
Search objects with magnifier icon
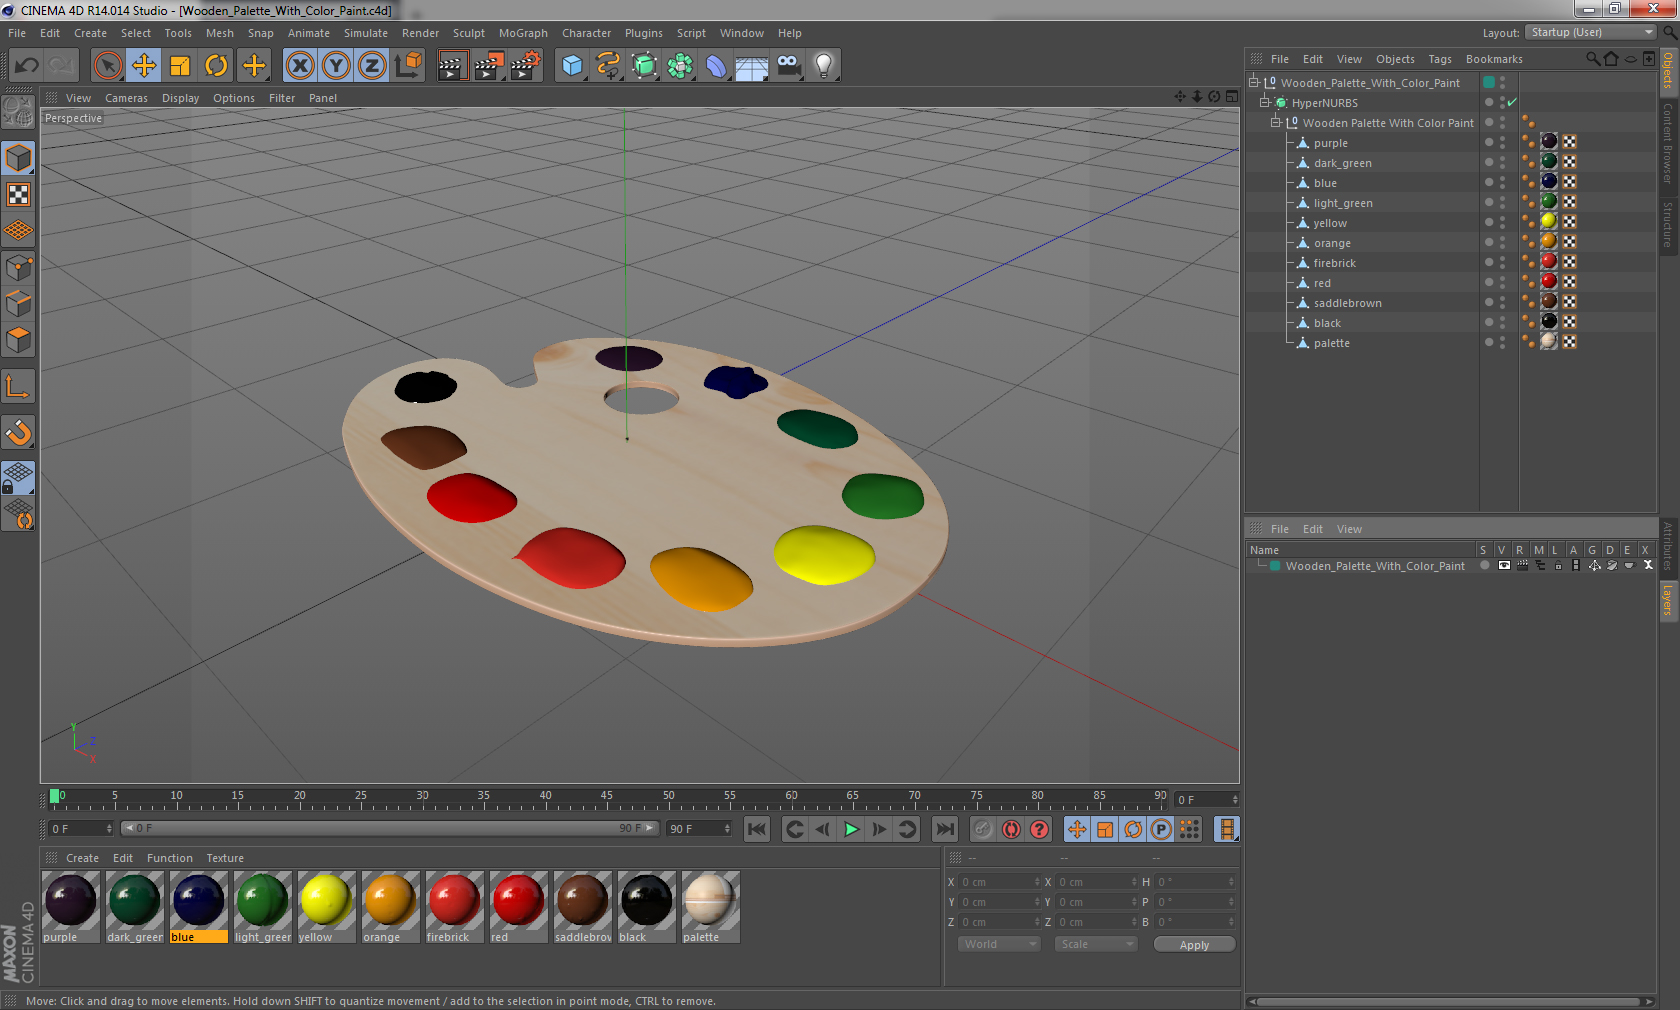tap(1592, 59)
